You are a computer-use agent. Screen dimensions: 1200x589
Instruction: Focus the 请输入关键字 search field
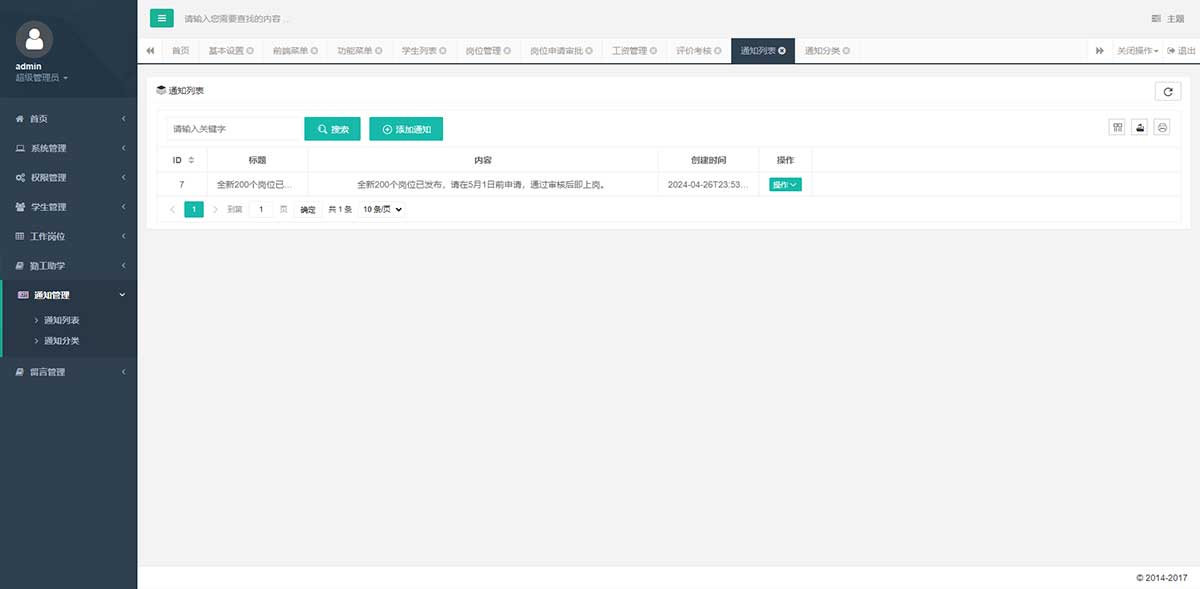[234, 129]
